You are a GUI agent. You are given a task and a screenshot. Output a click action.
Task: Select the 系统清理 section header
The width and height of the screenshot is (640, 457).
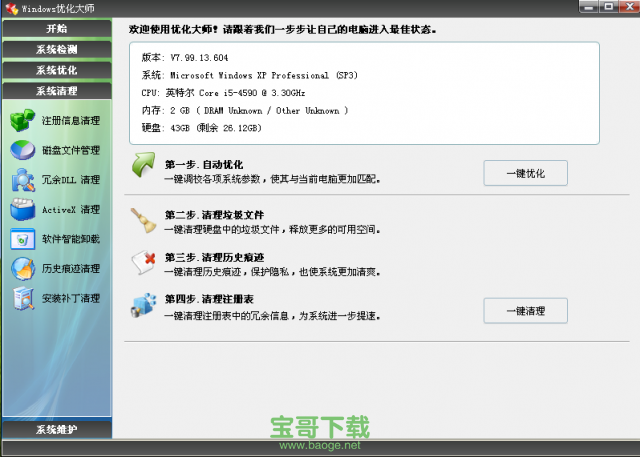(57, 91)
